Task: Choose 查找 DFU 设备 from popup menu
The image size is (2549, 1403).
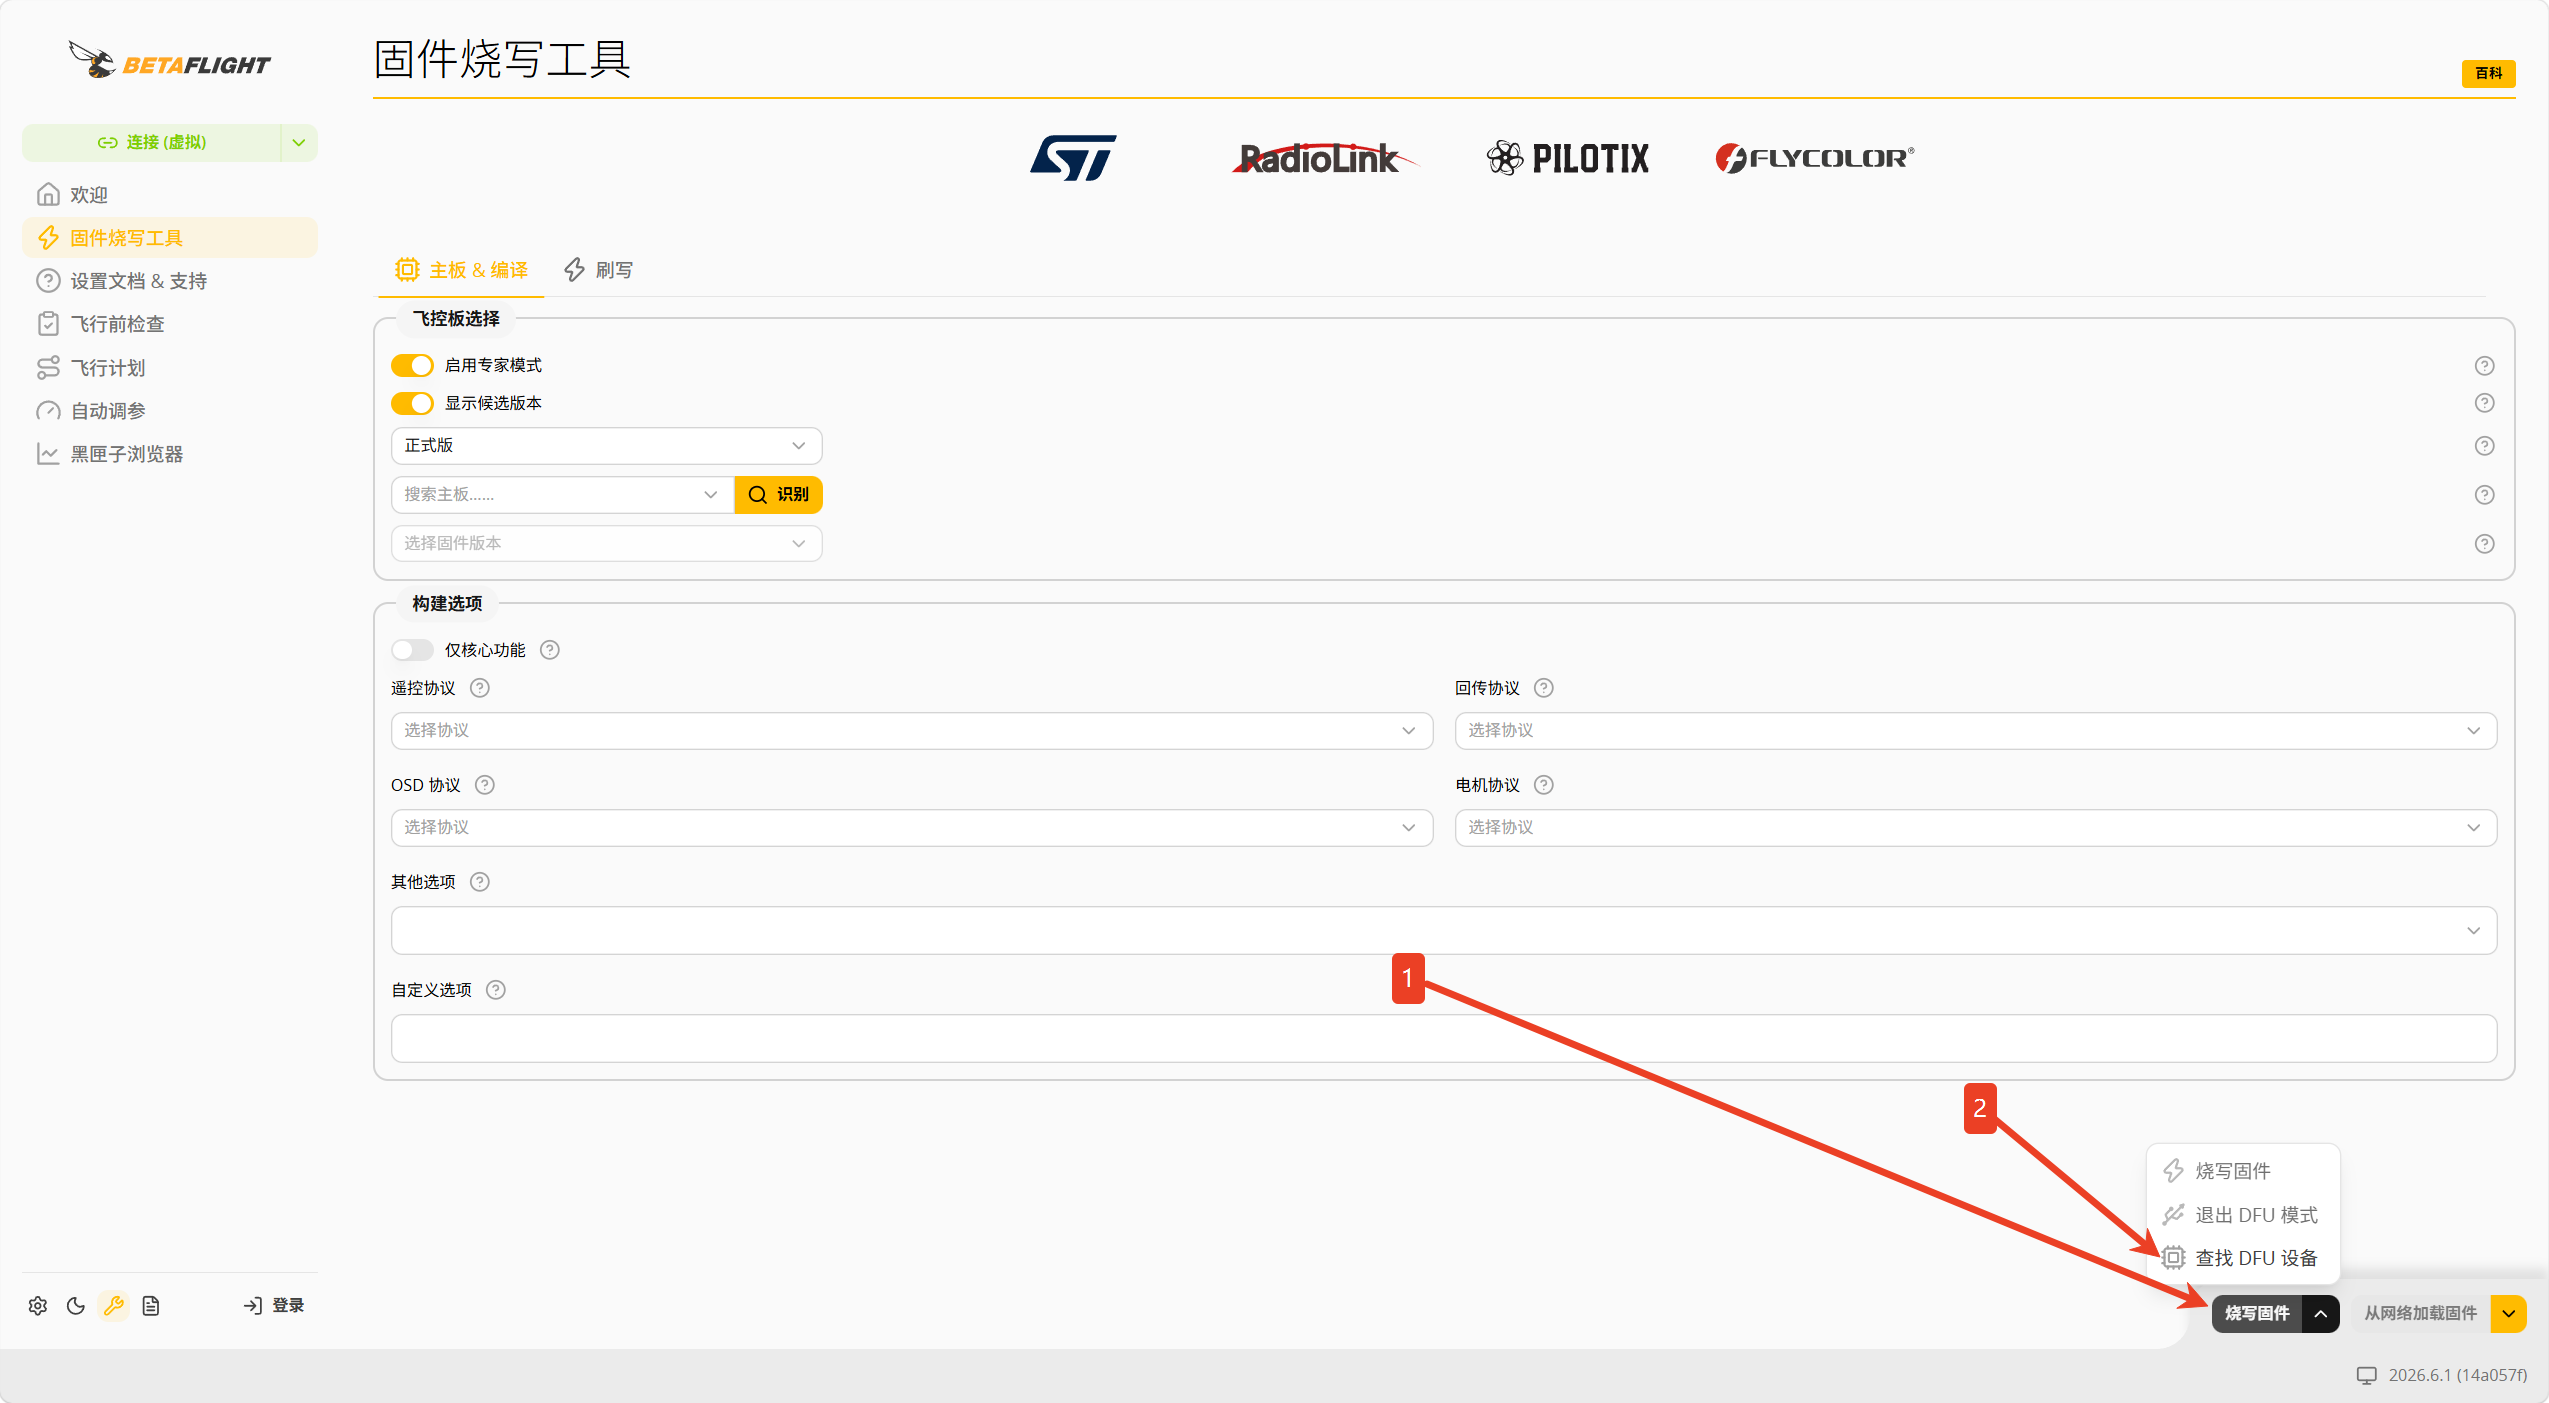Action: point(2242,1258)
